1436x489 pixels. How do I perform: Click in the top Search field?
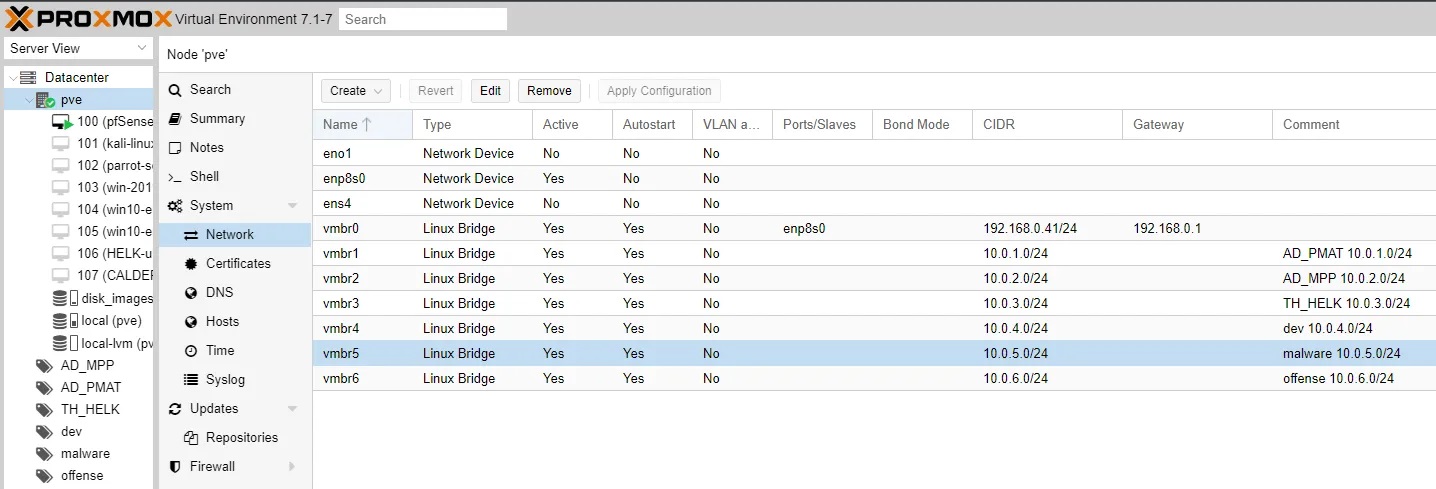[423, 19]
